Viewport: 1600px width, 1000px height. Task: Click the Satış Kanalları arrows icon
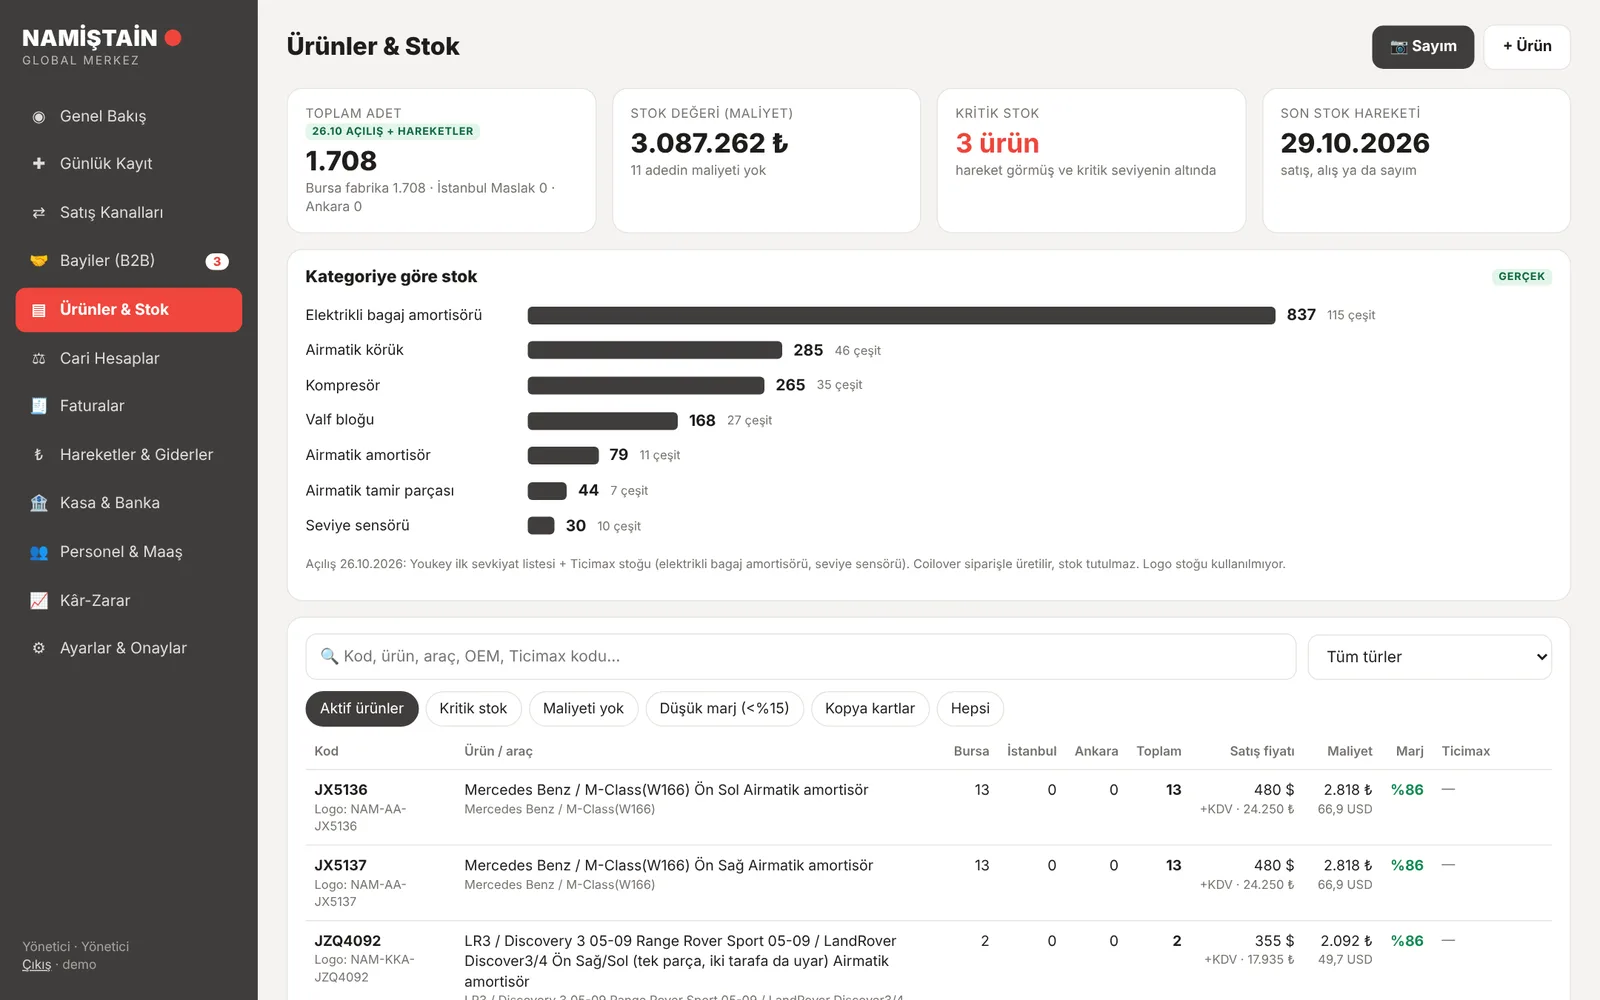click(x=39, y=212)
